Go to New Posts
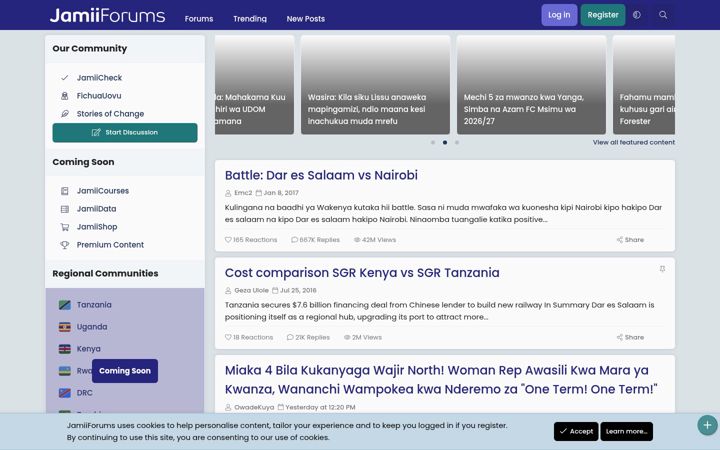 (306, 19)
